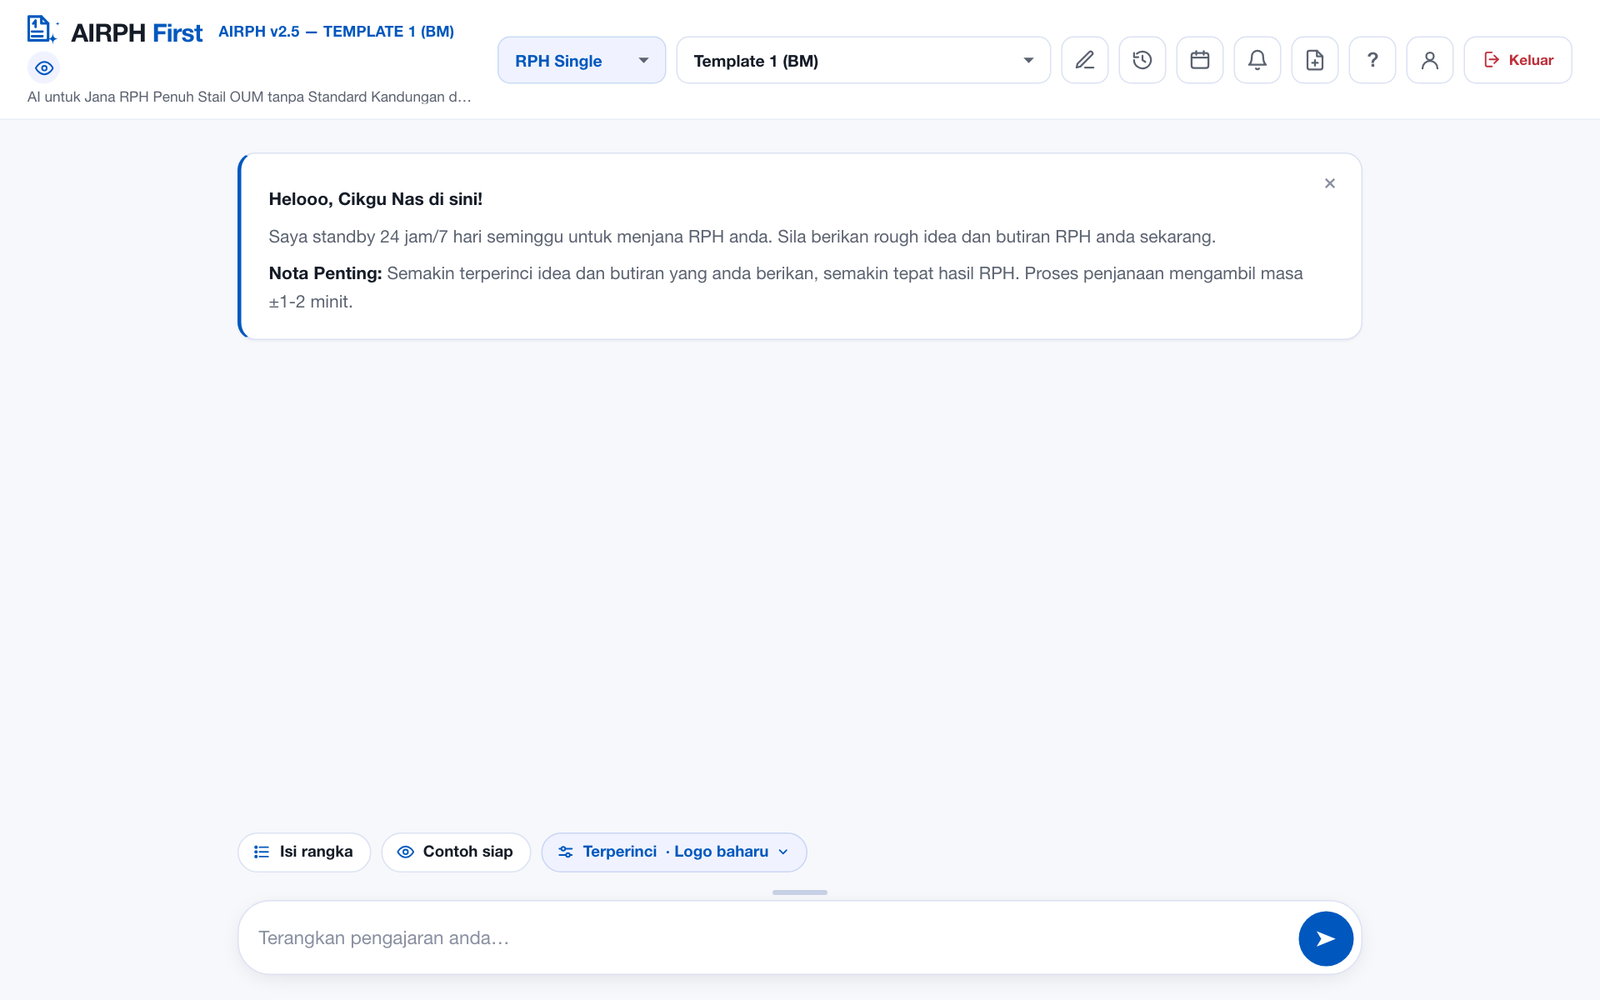Click the drag handle above the input box
Image resolution: width=1600 pixels, height=1000 pixels.
click(800, 892)
